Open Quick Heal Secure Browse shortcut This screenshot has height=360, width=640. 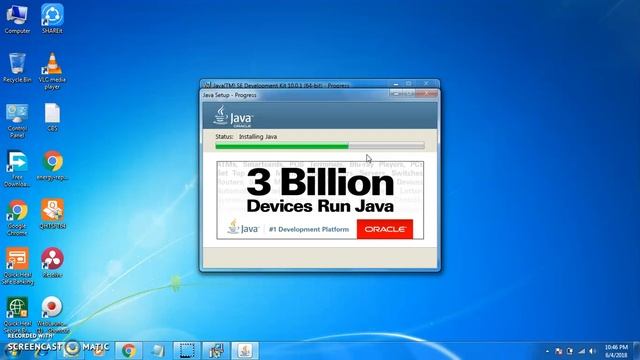[17, 314]
